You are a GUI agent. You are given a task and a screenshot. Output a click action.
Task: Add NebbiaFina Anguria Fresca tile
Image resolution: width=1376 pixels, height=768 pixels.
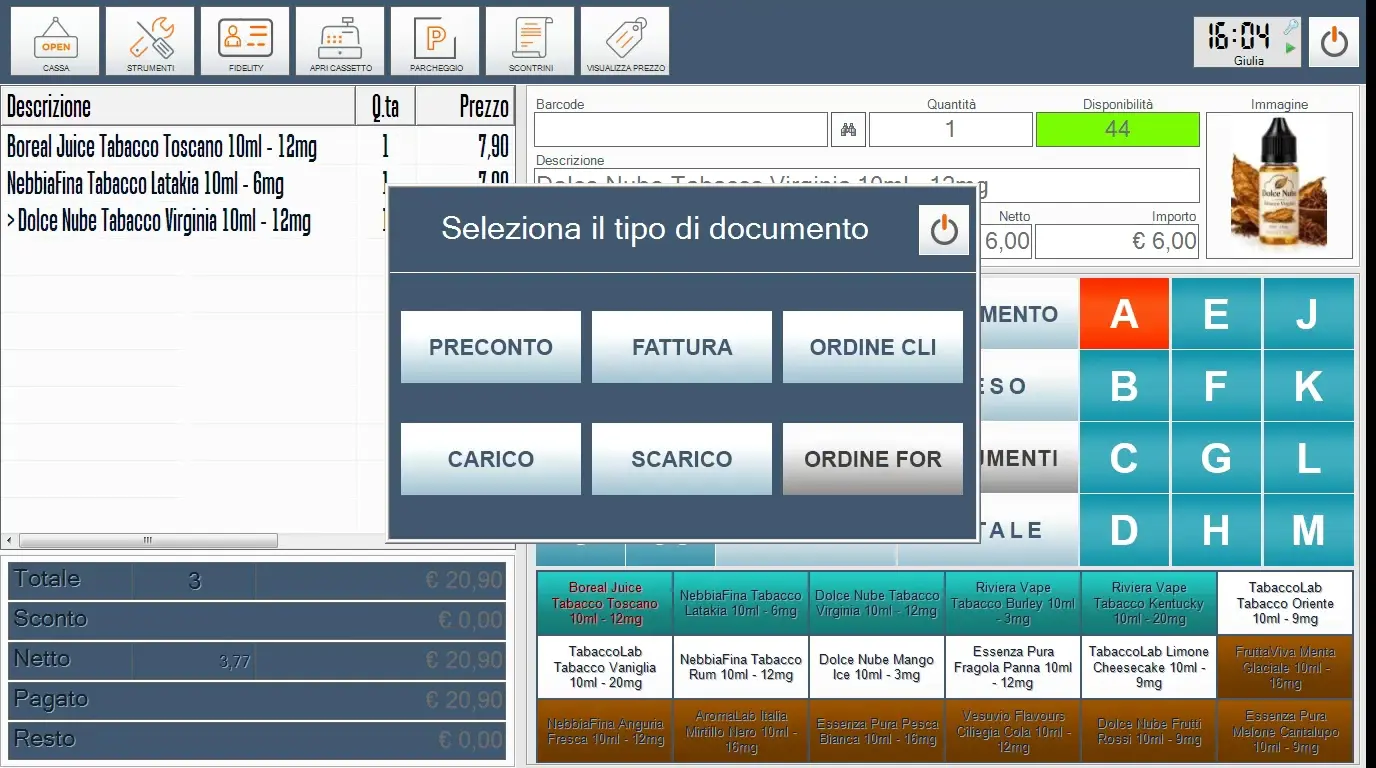pyautogui.click(x=605, y=731)
